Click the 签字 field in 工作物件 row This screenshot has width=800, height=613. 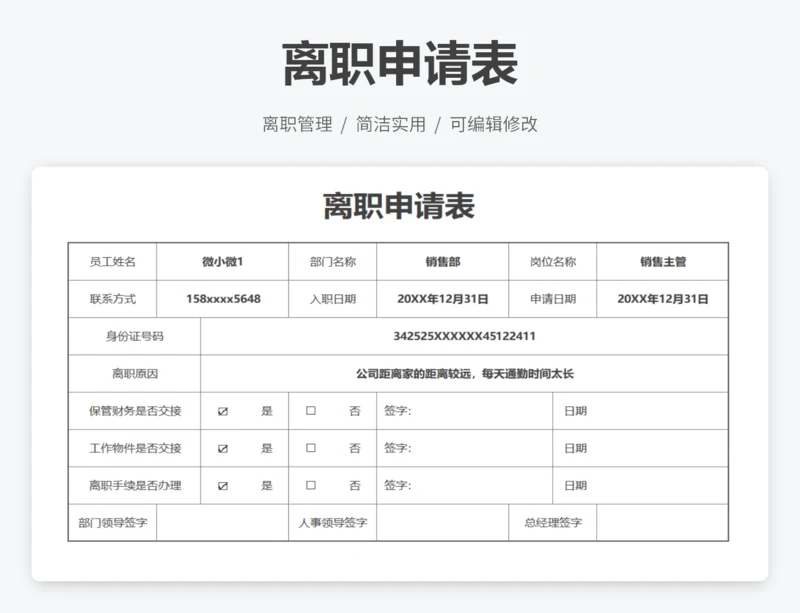[464, 448]
